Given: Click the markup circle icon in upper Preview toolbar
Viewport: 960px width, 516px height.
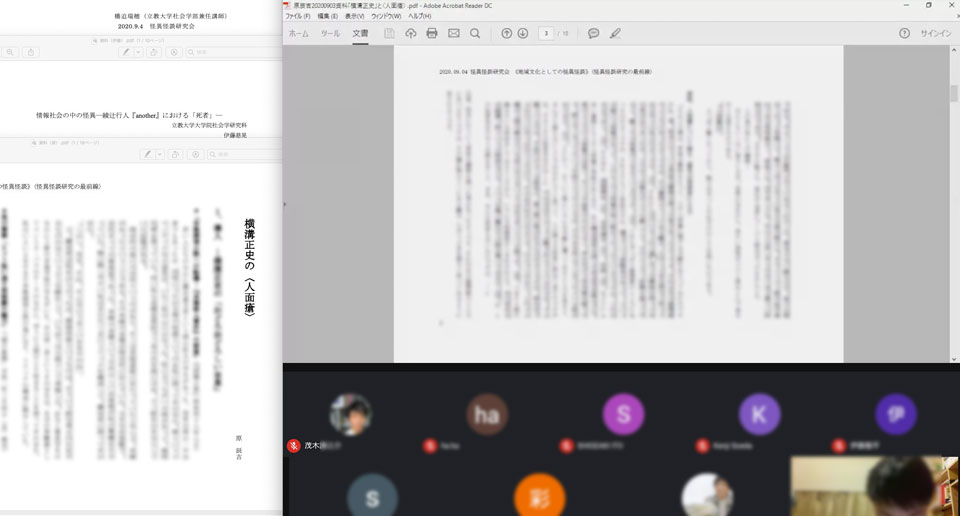Looking at the screenshot, I should pos(174,52).
